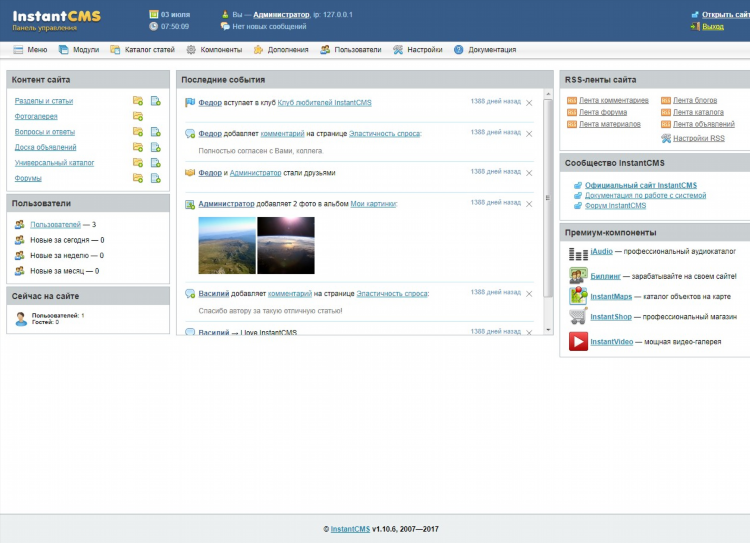Click RSS icon beside Лента объявлений
This screenshot has width=750, height=543.
point(666,124)
